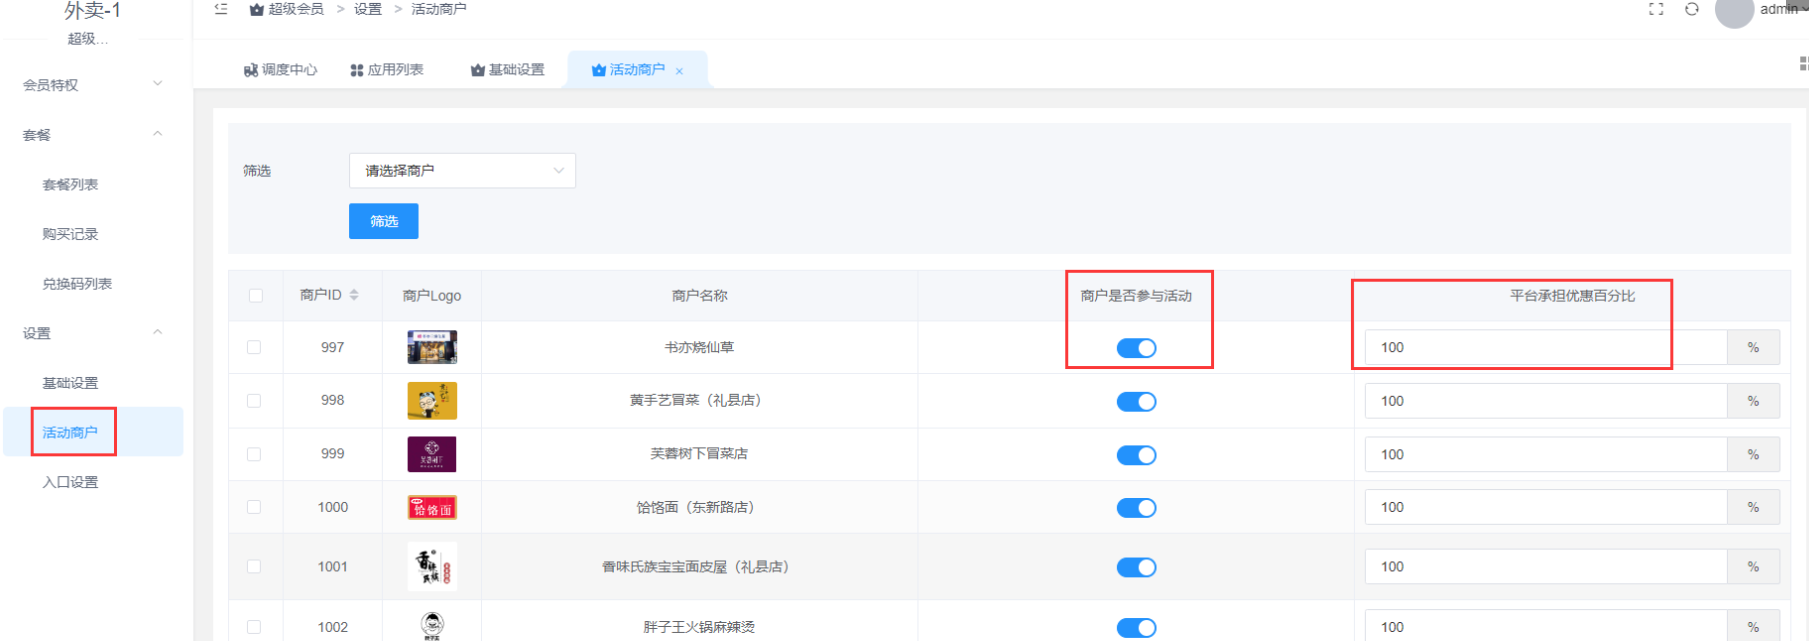Click the 调度中心 tab icon
The image size is (1809, 641).
(x=251, y=70)
